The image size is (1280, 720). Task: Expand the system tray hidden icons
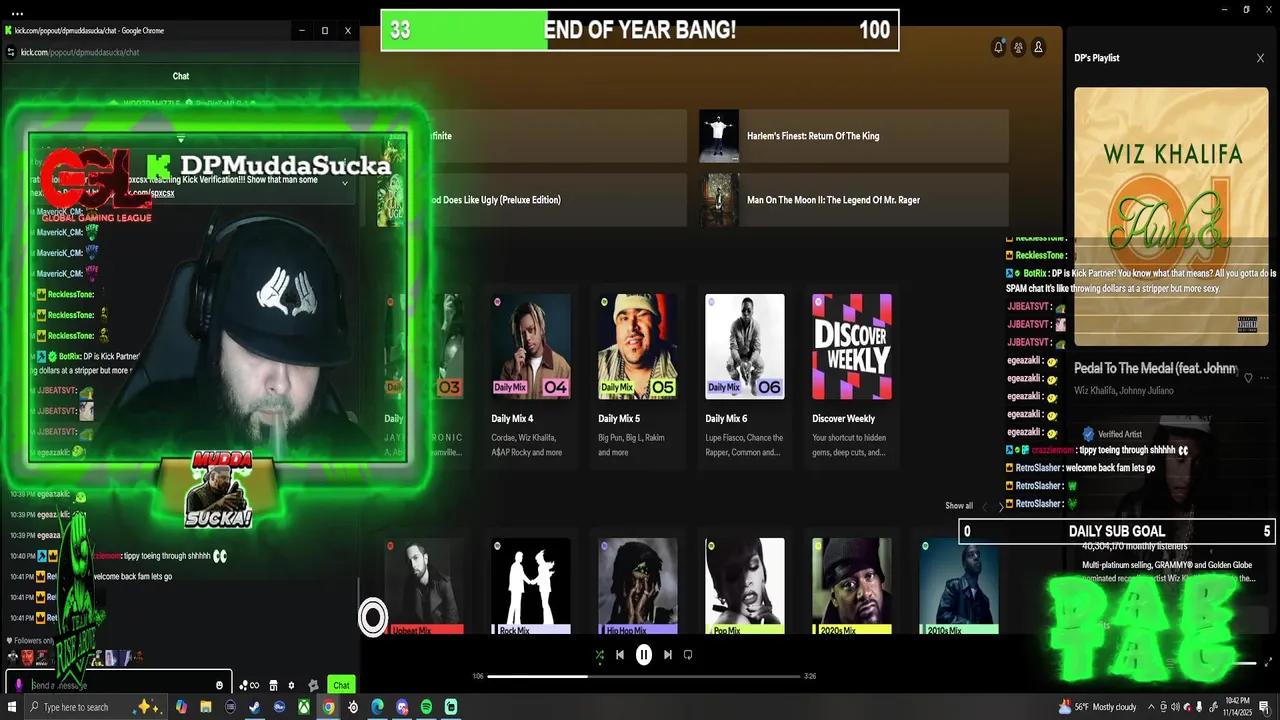point(1151,707)
